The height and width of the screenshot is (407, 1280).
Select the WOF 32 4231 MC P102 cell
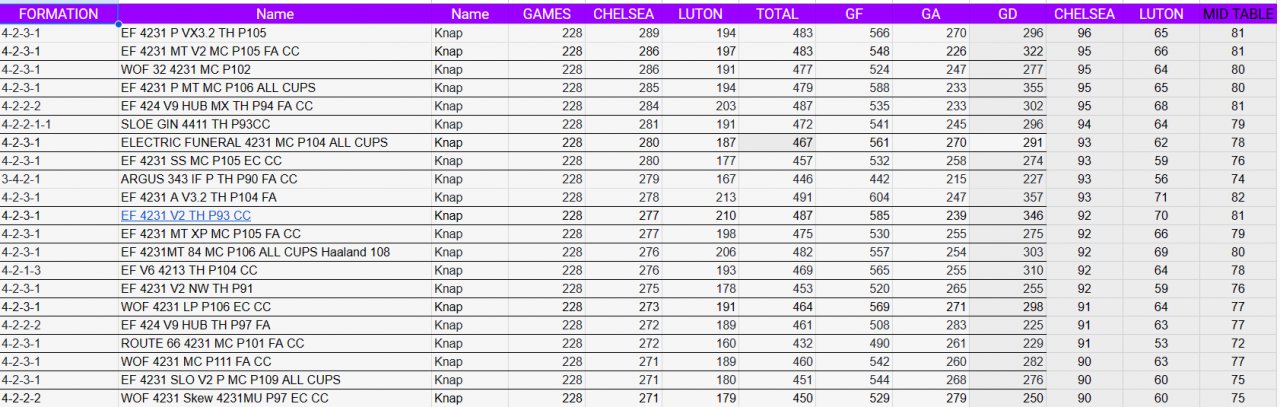point(186,70)
